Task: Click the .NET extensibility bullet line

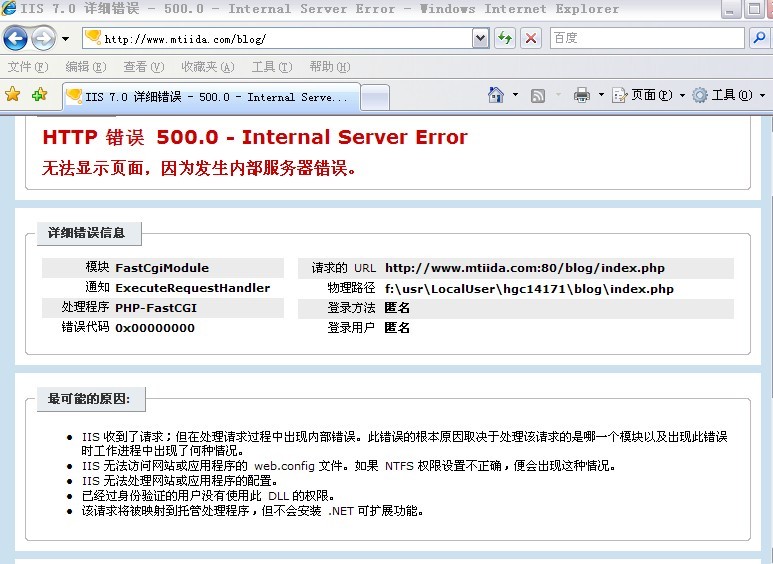Action: 252,511
